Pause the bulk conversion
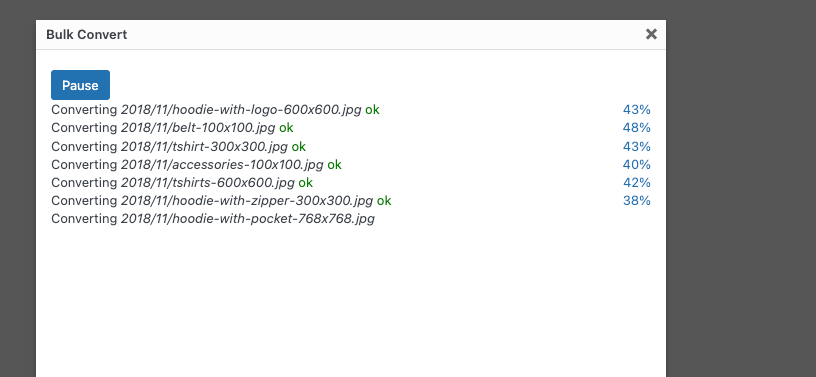The image size is (816, 377). click(x=80, y=85)
